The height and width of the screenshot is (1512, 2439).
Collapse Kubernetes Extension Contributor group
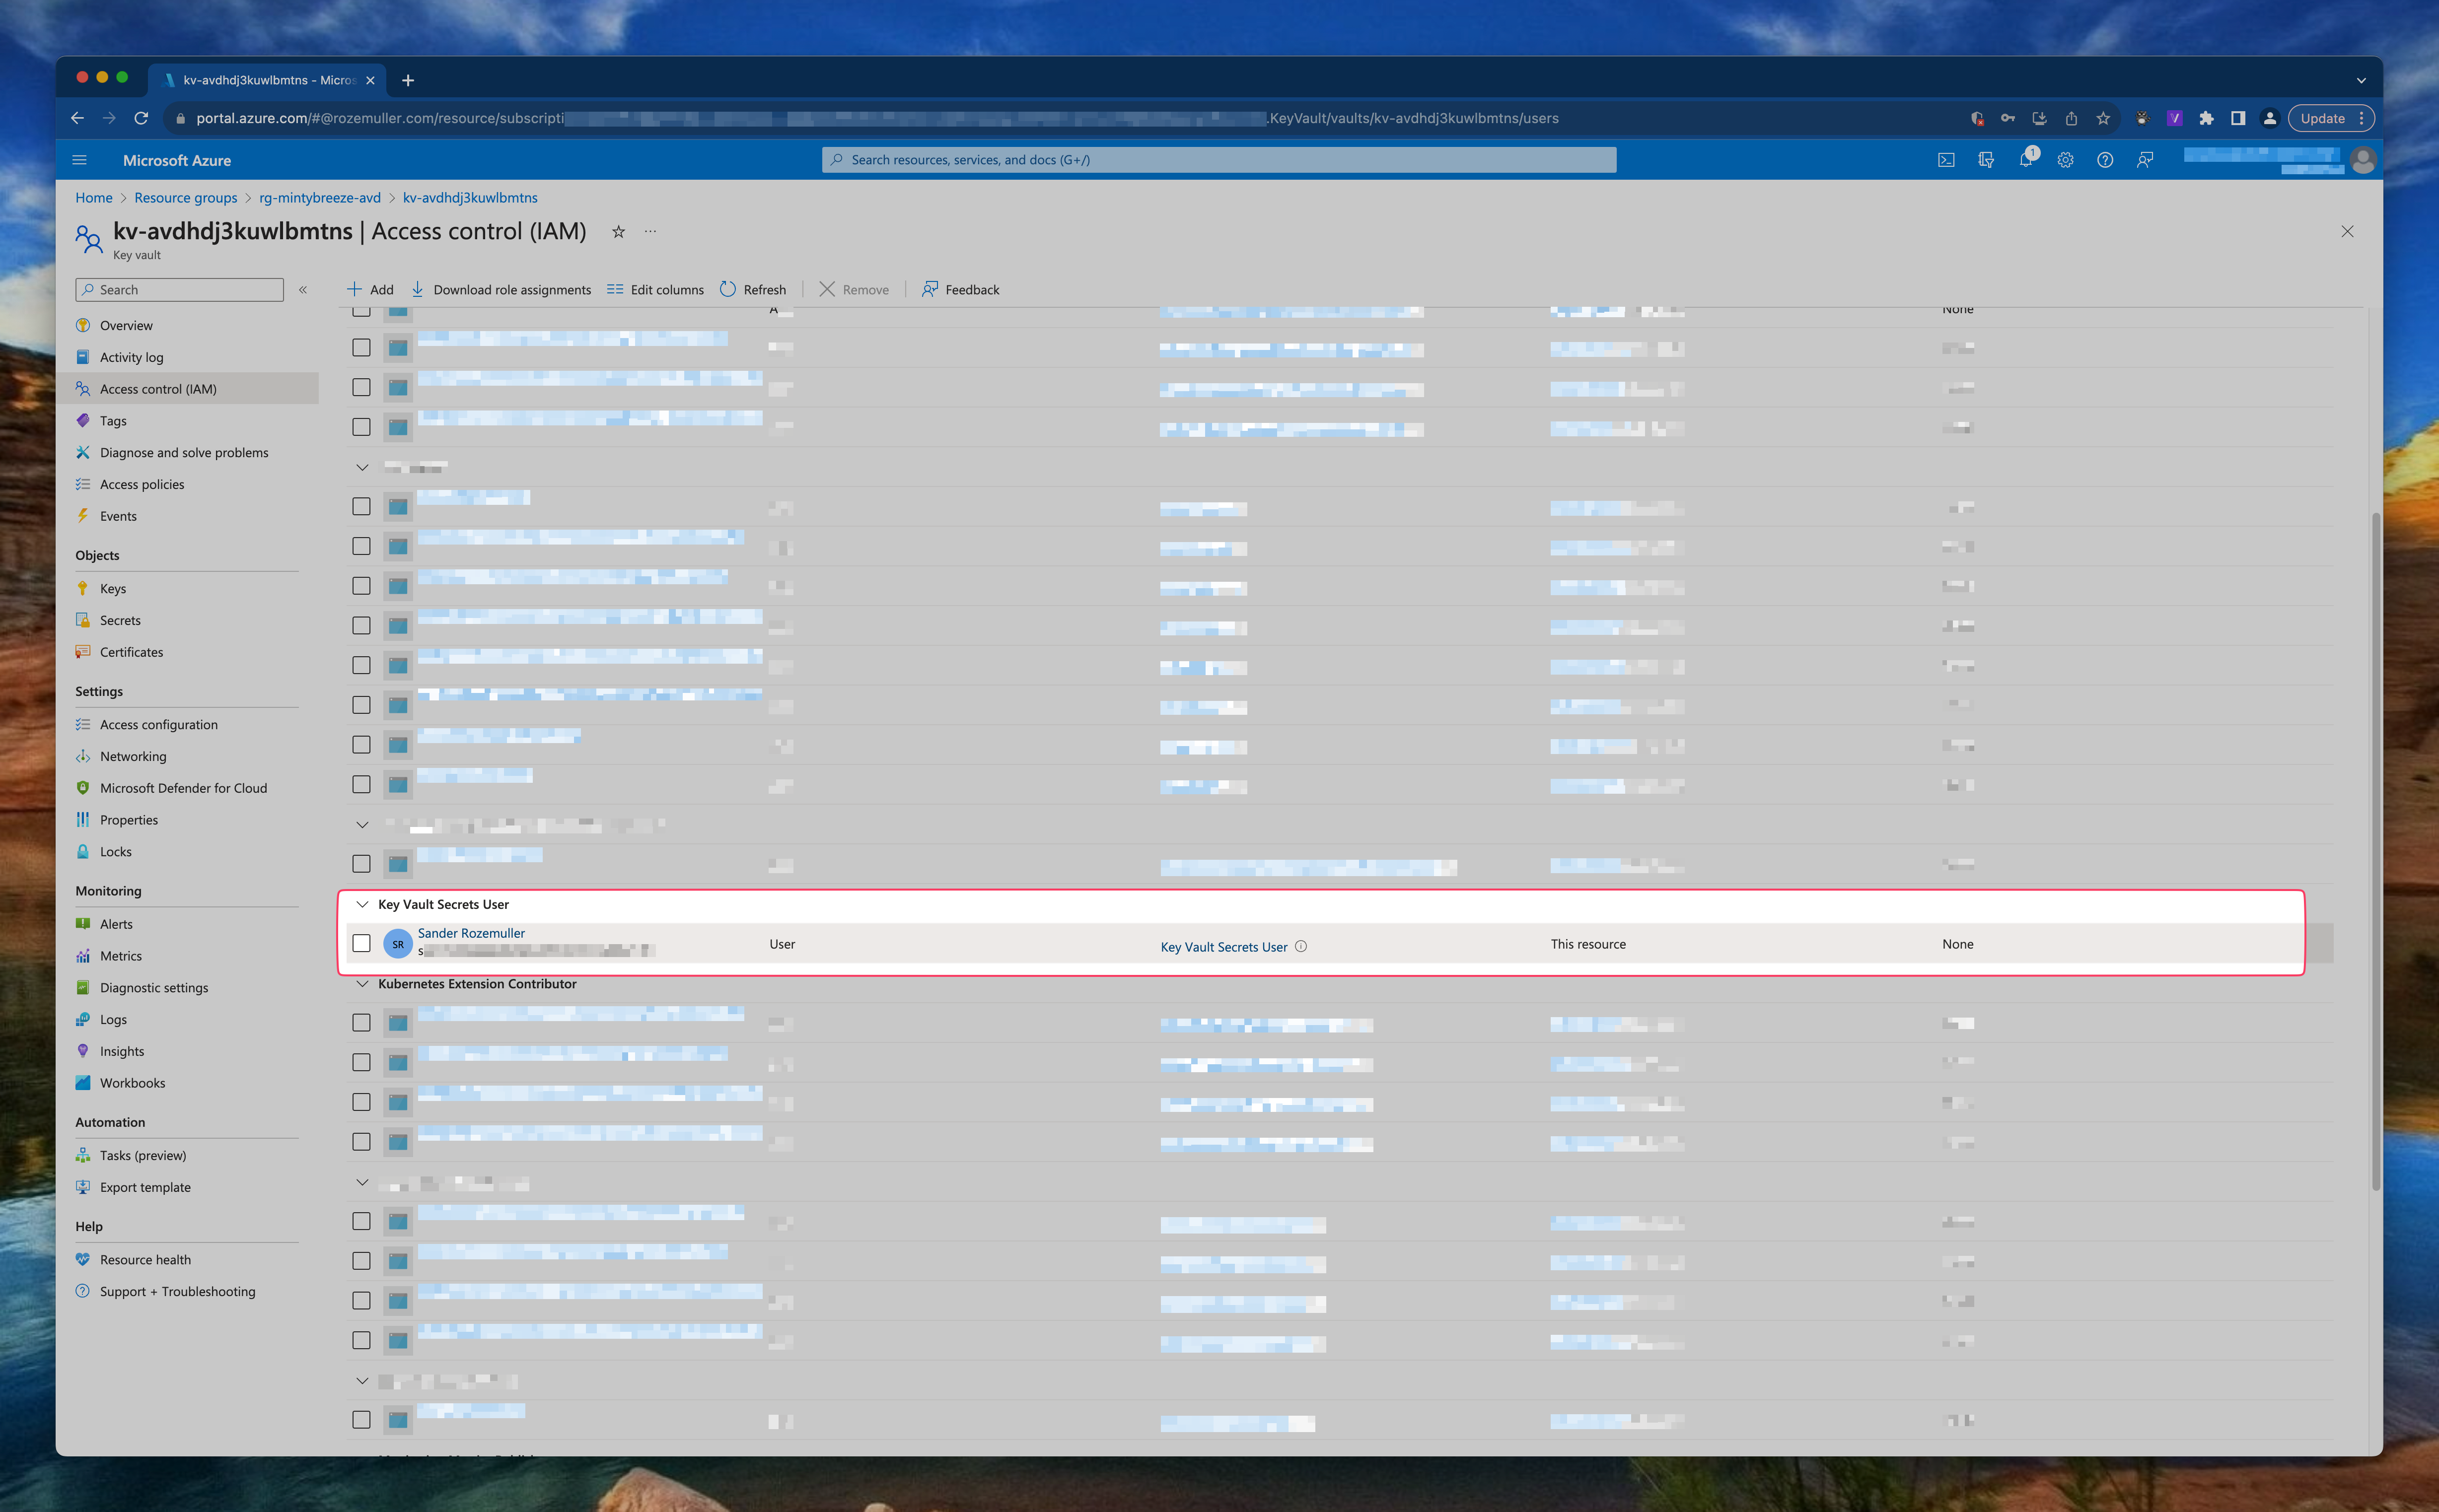pyautogui.click(x=362, y=984)
